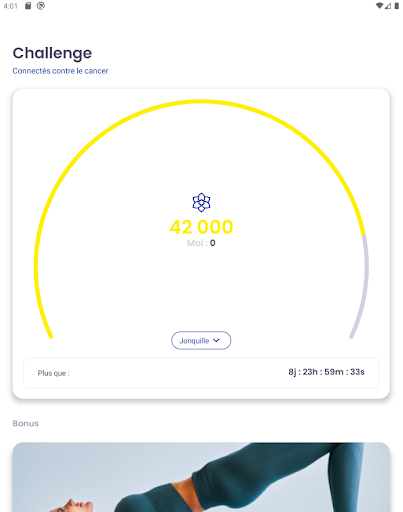Tap the clock time in status bar

point(10,6)
